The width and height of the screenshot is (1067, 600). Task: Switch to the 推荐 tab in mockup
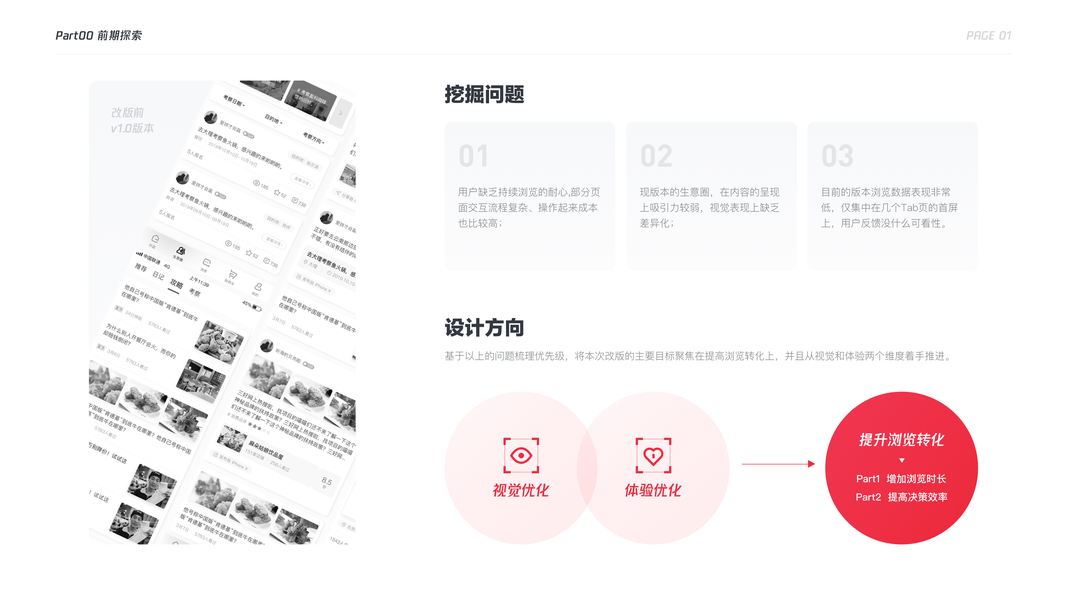[141, 267]
